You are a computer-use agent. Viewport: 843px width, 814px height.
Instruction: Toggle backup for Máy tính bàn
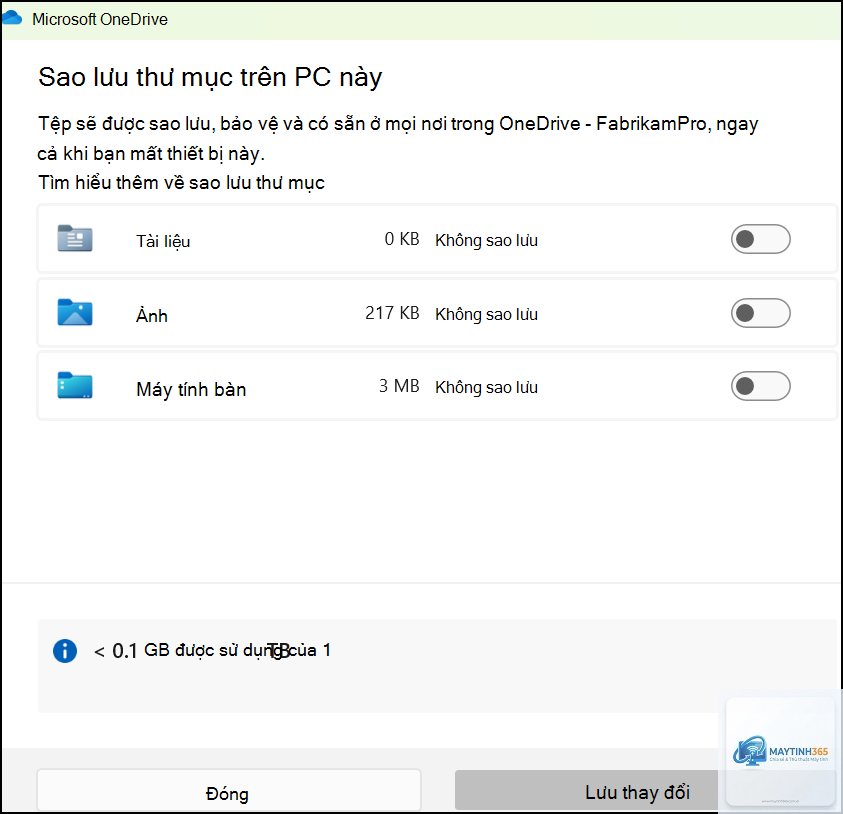pos(760,385)
